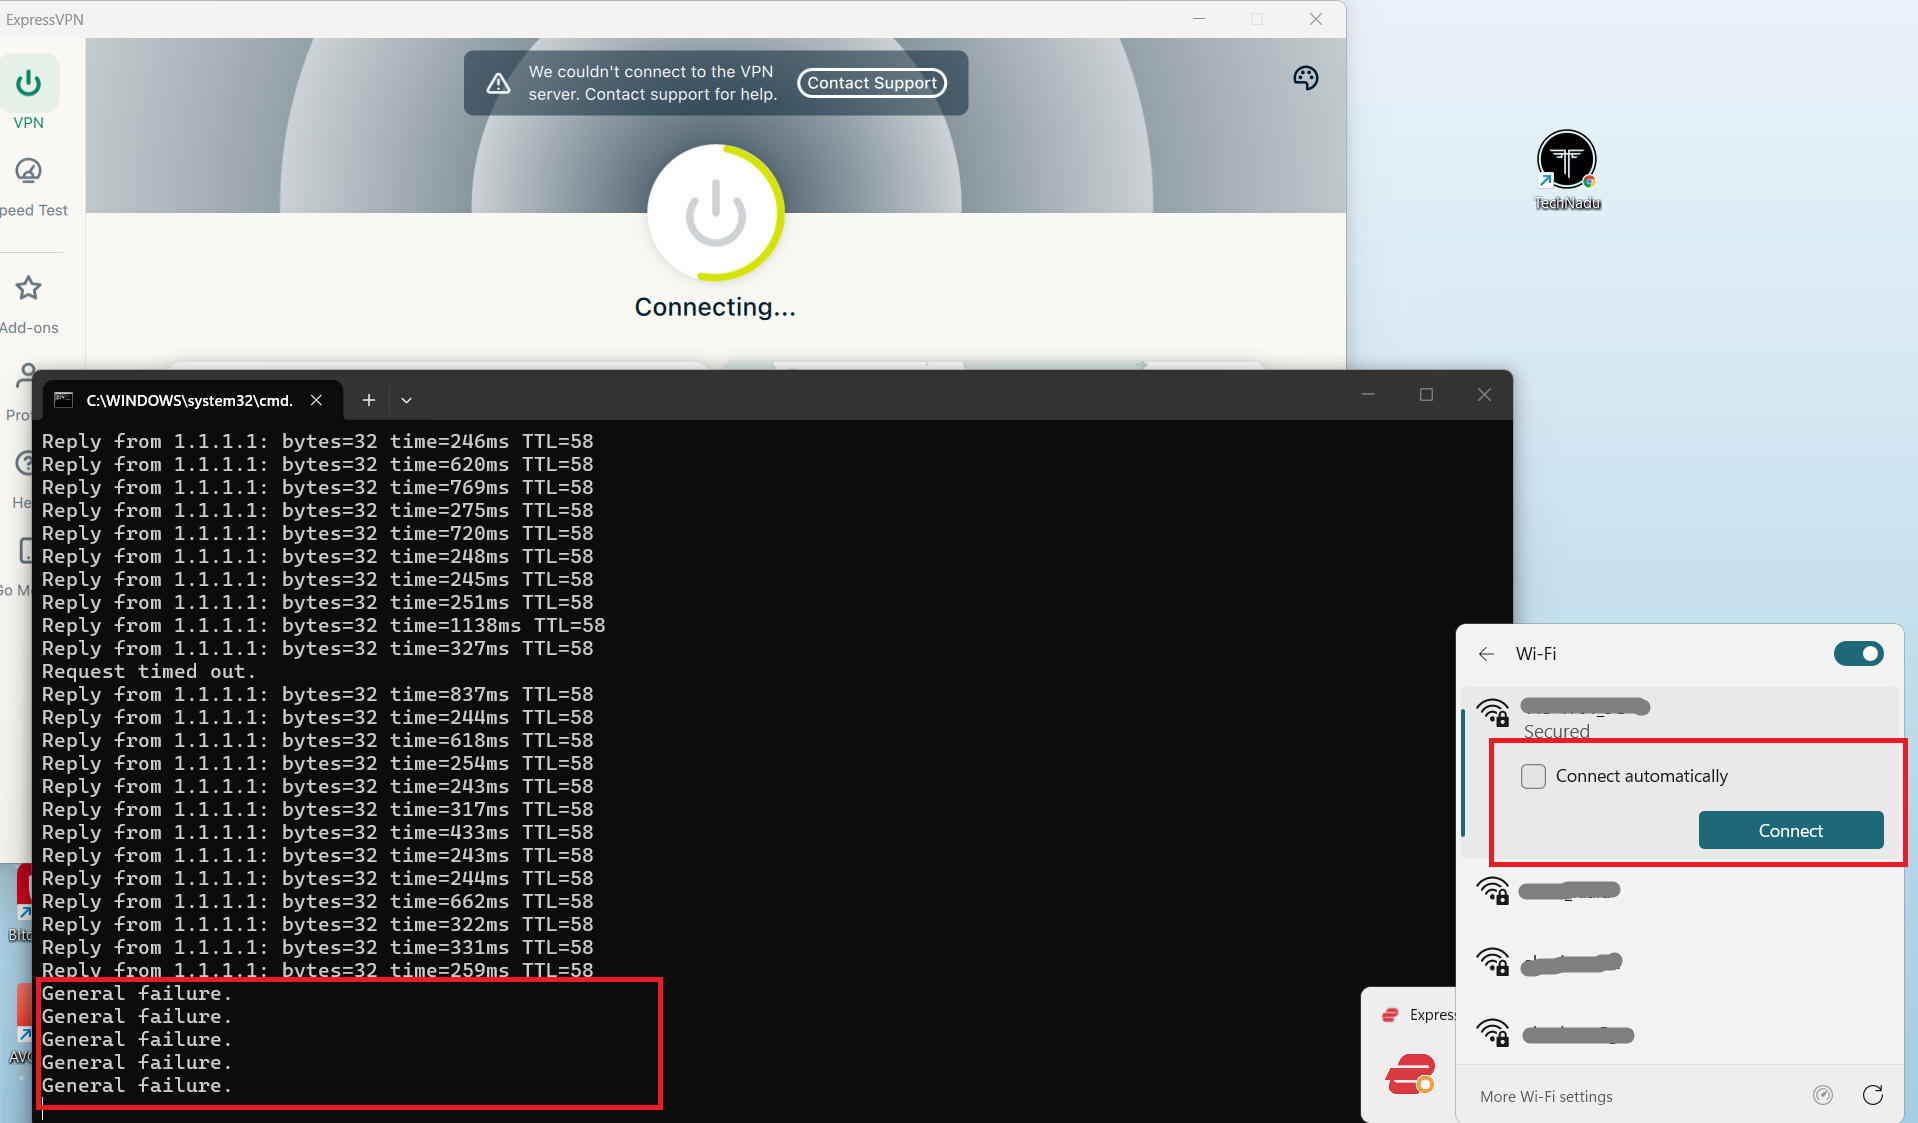Minimize the ExpressVPN window
Viewport: 1918px width, 1123px height.
point(1199,19)
